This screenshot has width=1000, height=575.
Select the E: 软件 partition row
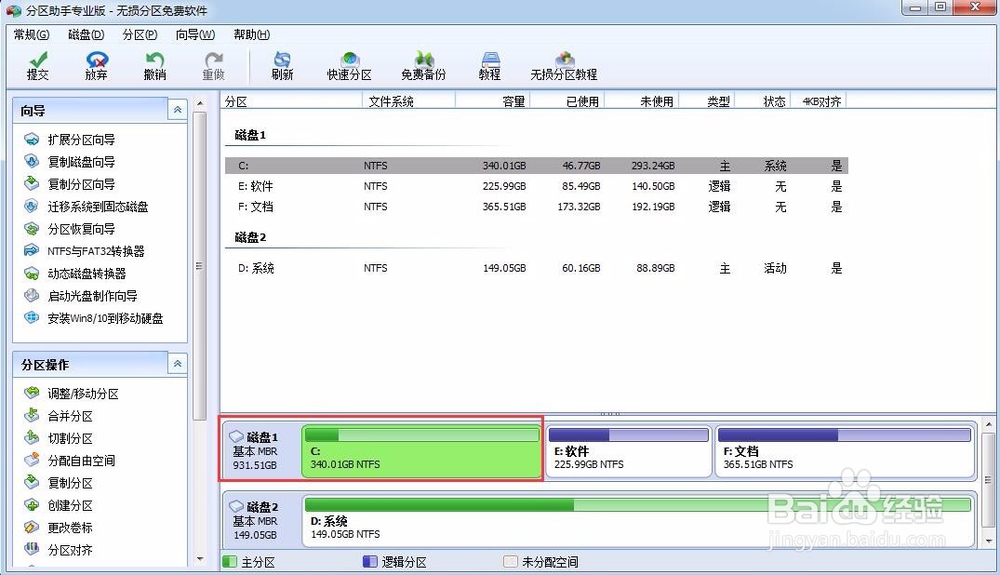[x=536, y=186]
